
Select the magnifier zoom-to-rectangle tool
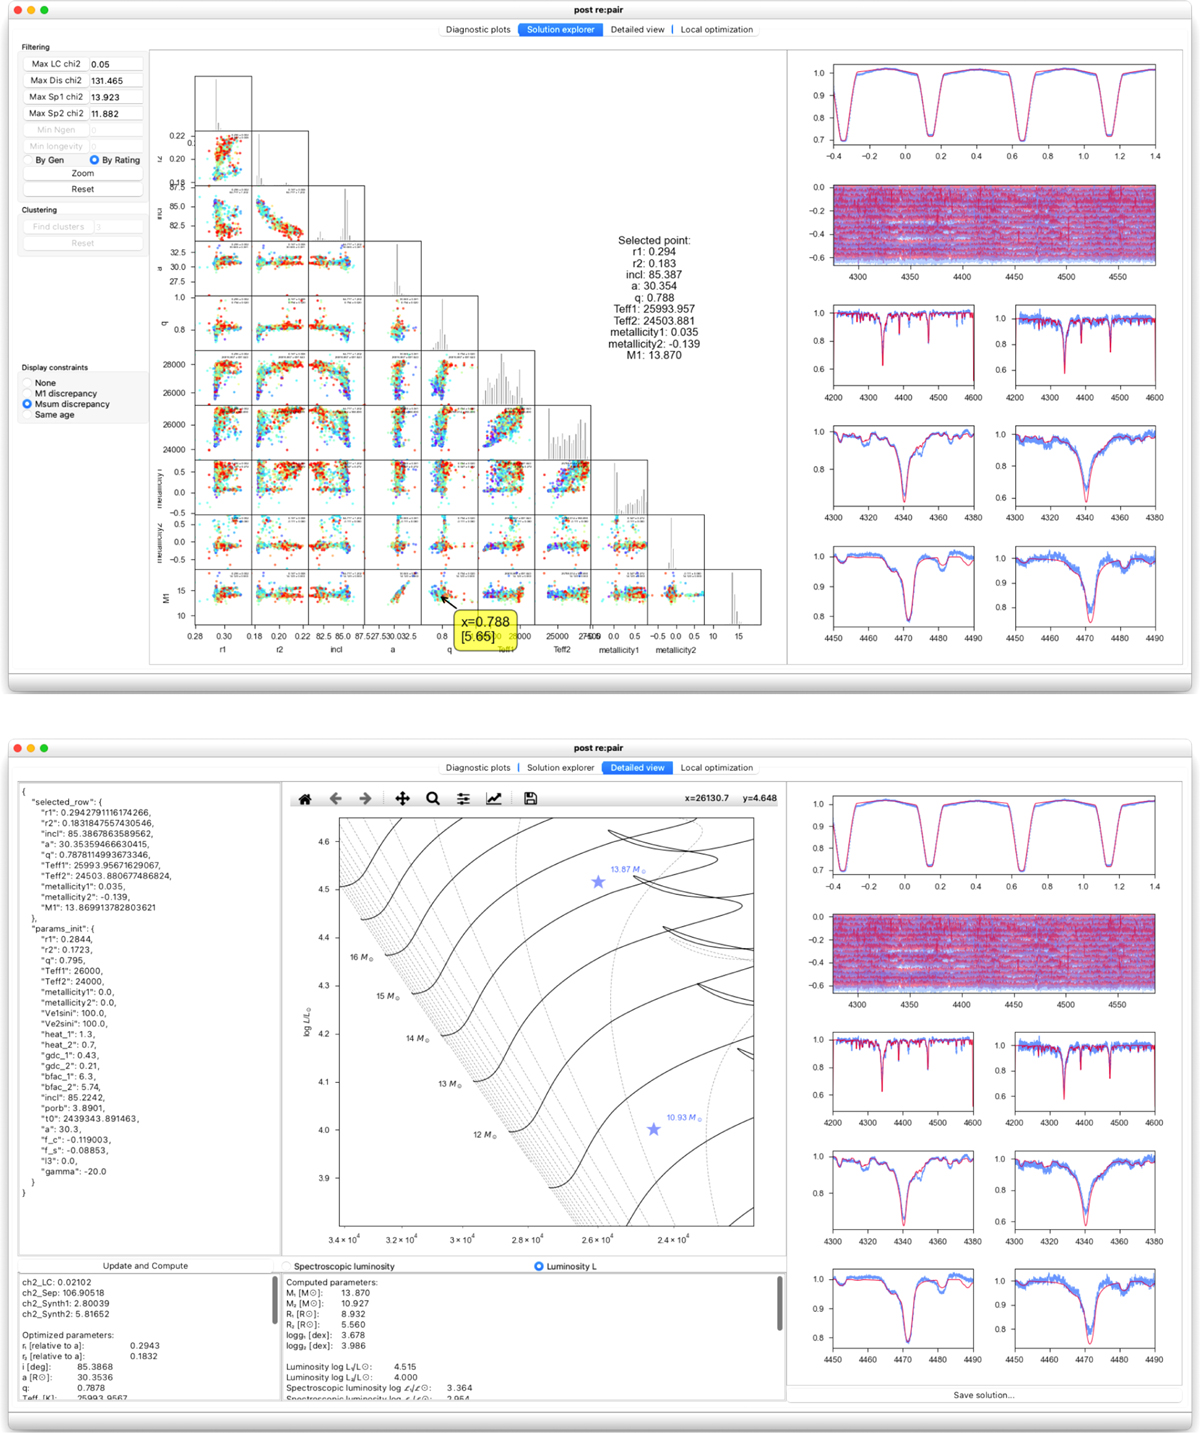point(432,799)
